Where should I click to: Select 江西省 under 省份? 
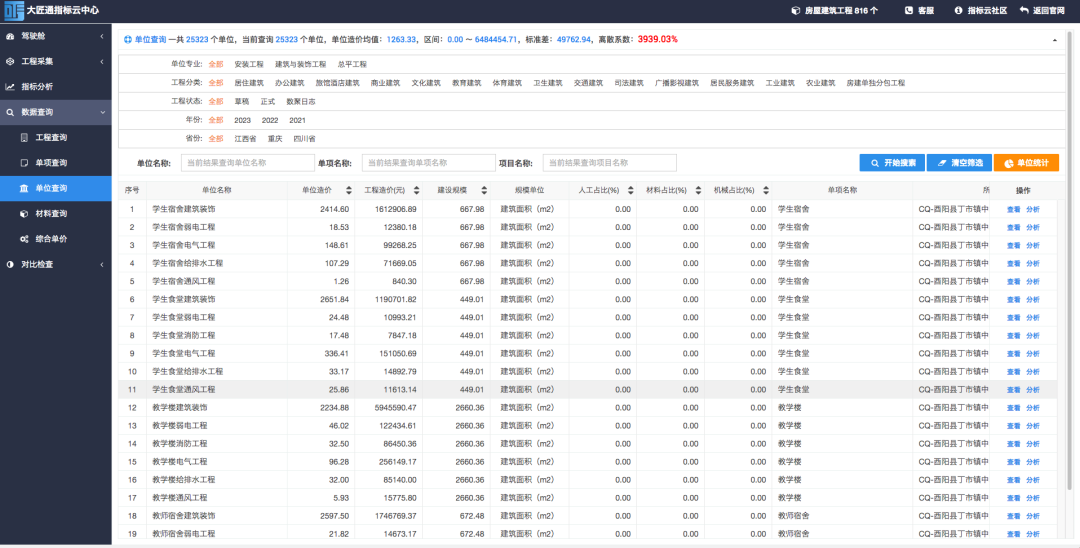coord(245,138)
